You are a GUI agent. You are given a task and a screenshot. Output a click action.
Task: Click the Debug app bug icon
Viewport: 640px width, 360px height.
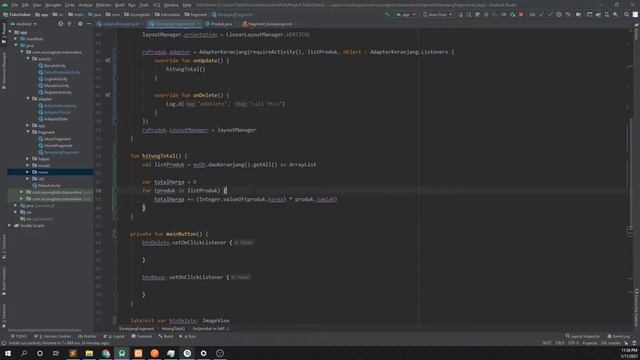click(x=486, y=14)
